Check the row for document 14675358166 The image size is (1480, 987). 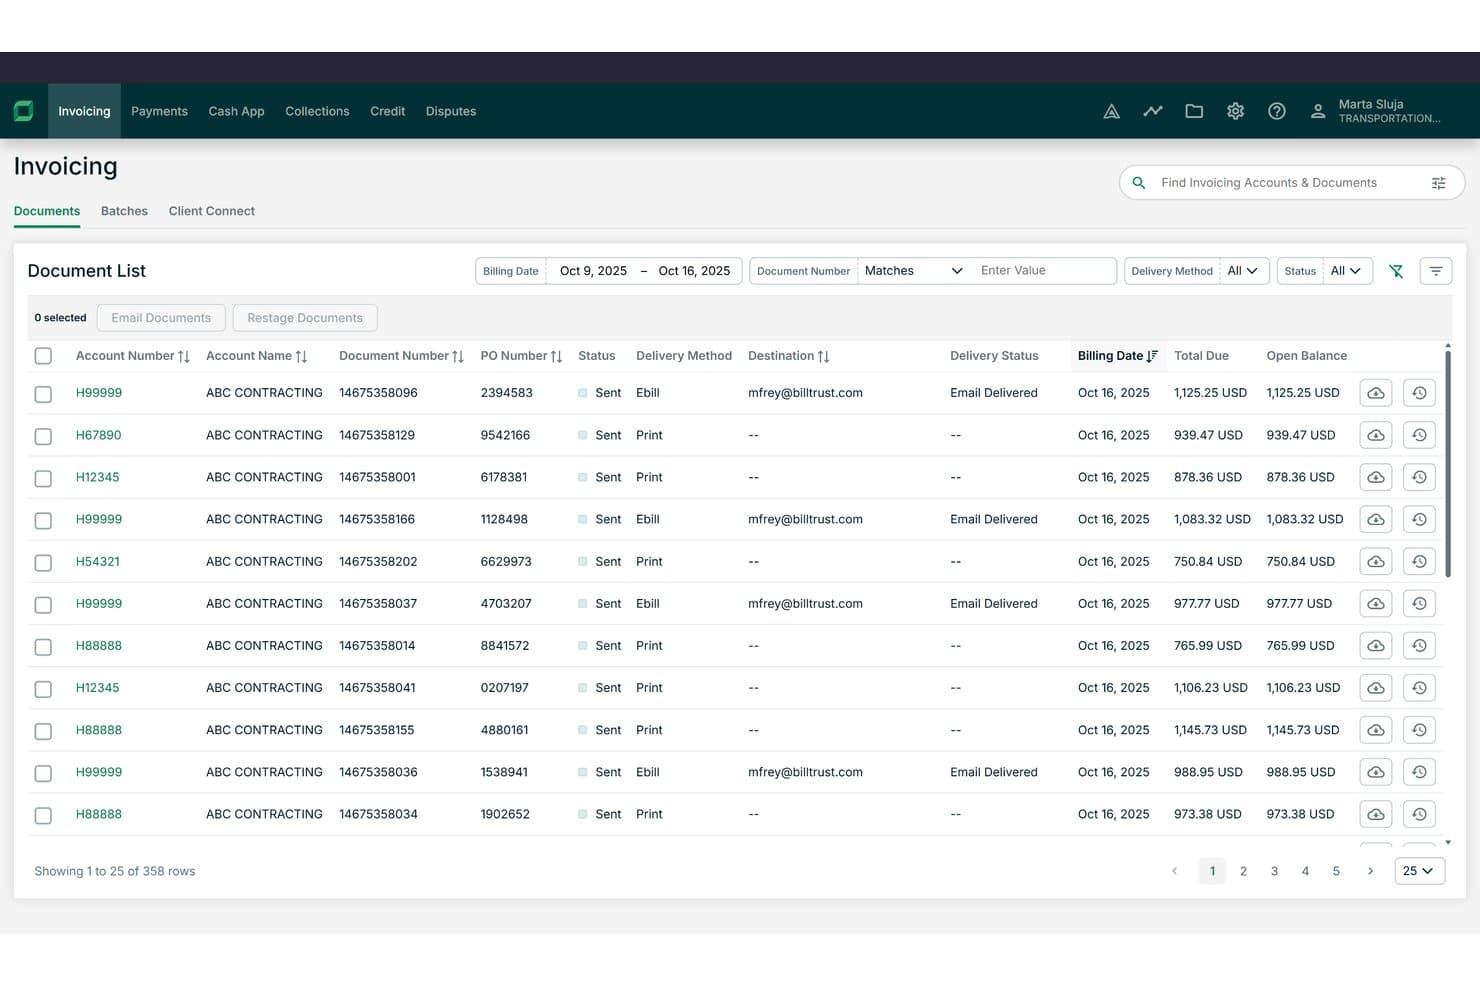point(43,520)
